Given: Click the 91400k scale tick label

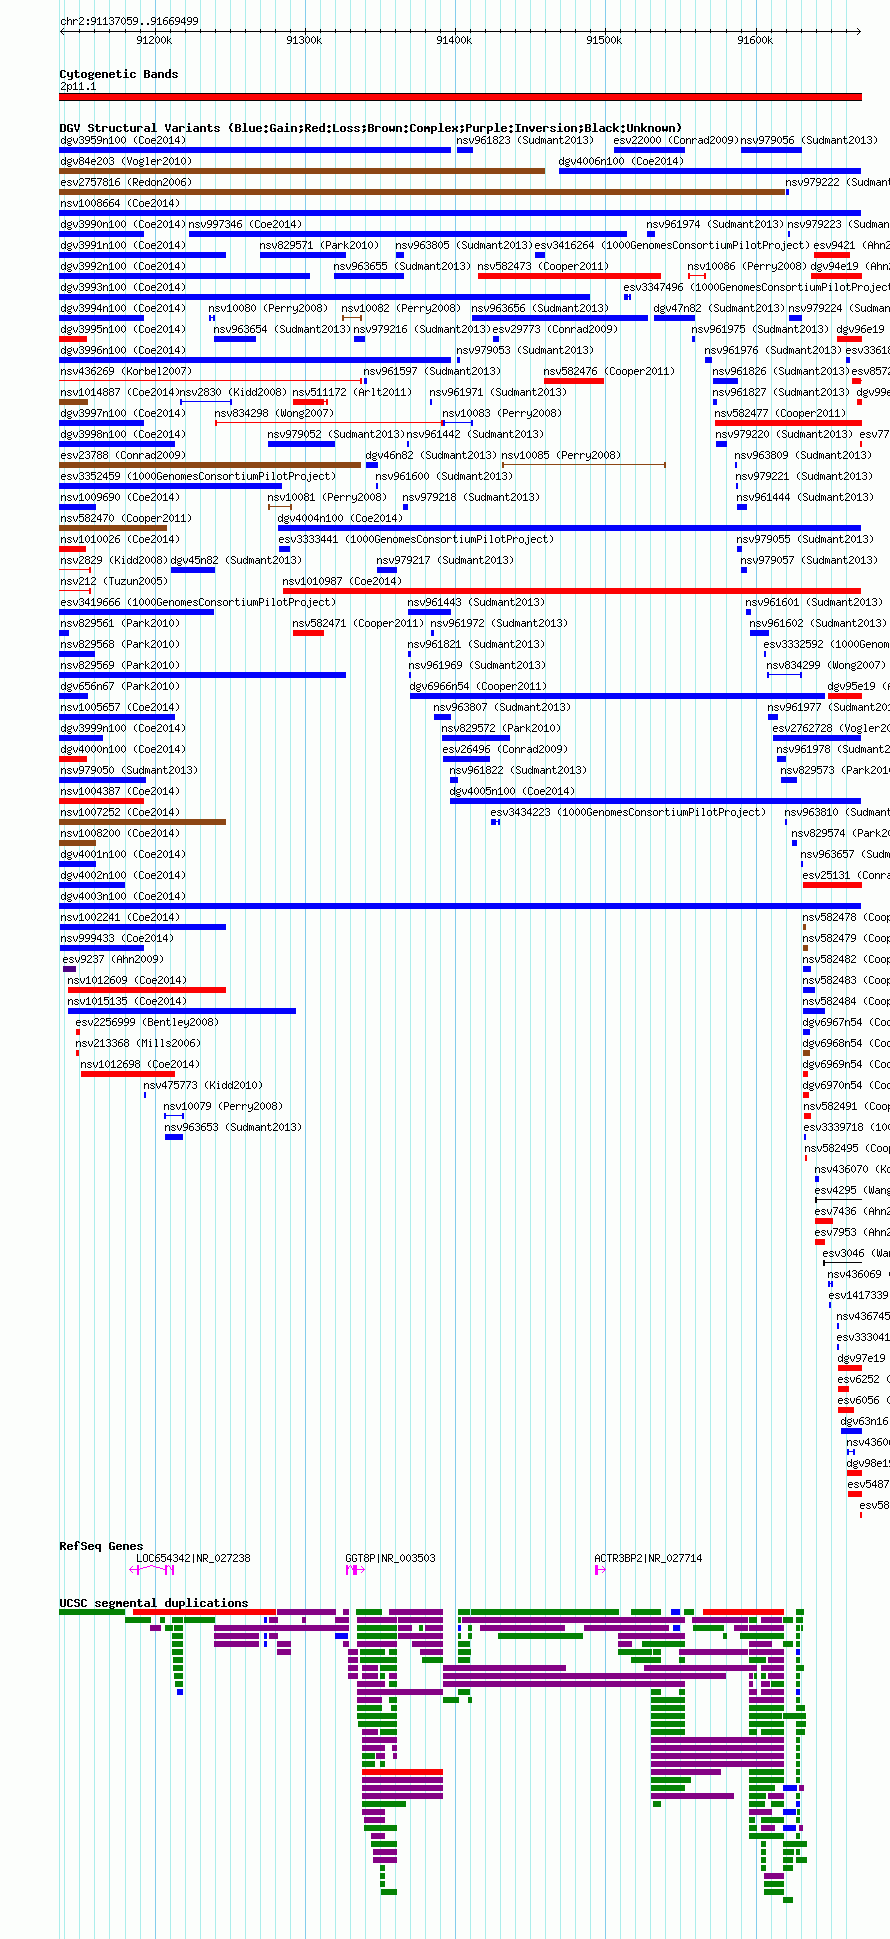Looking at the screenshot, I should 454,40.
